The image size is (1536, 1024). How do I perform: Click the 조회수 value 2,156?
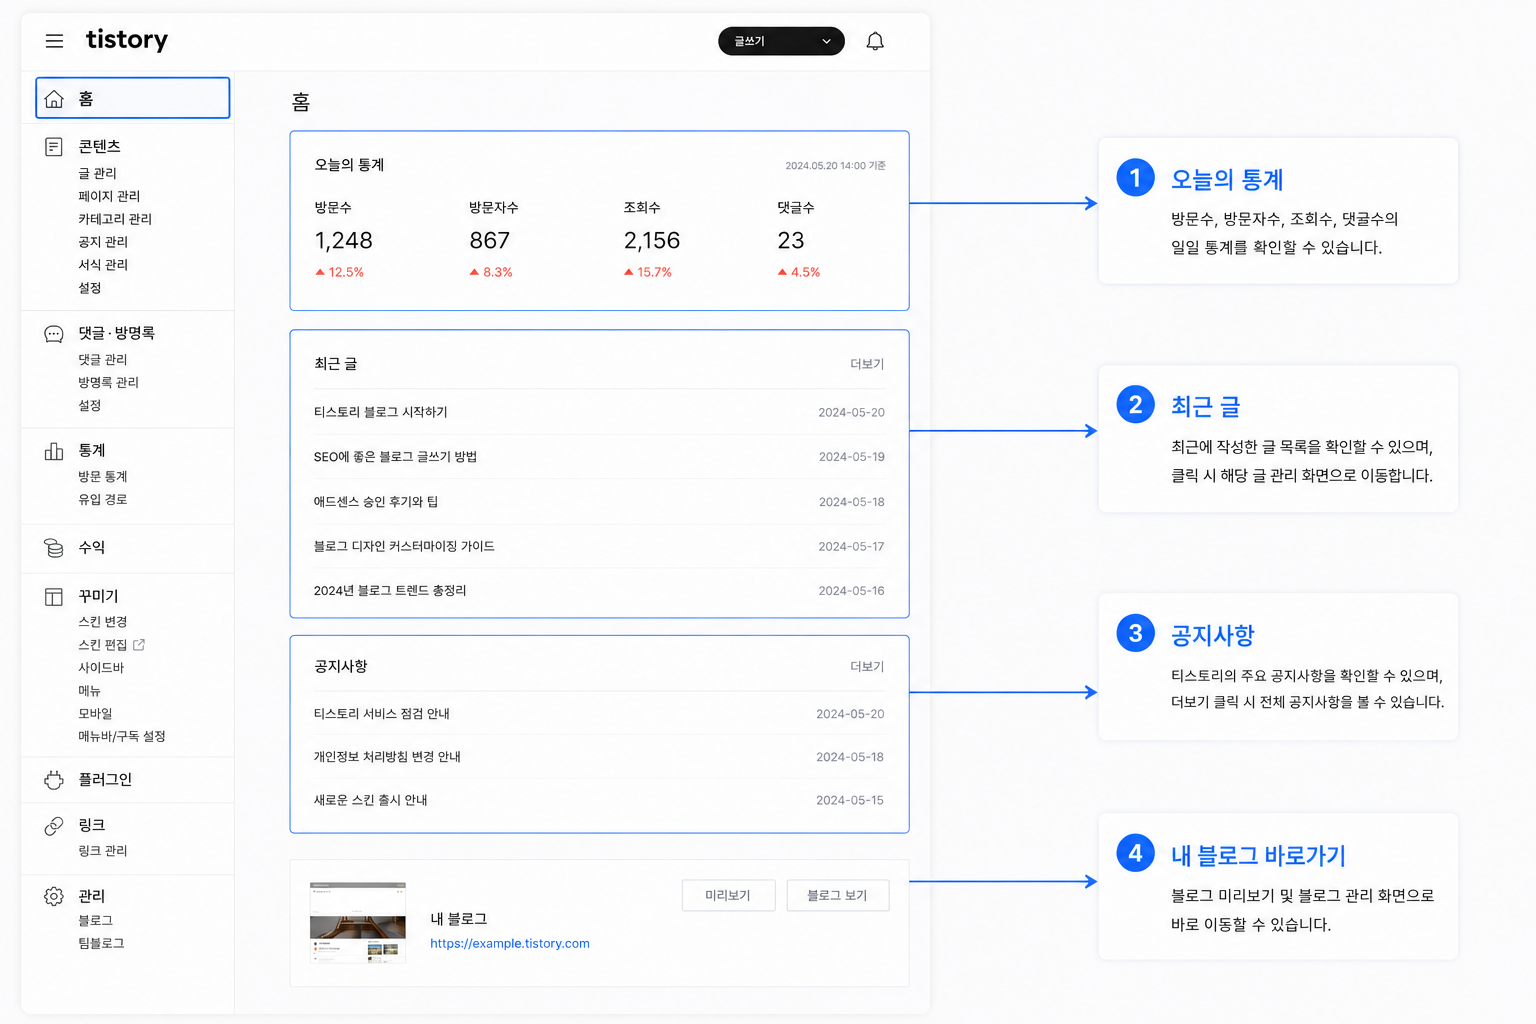pyautogui.click(x=652, y=241)
